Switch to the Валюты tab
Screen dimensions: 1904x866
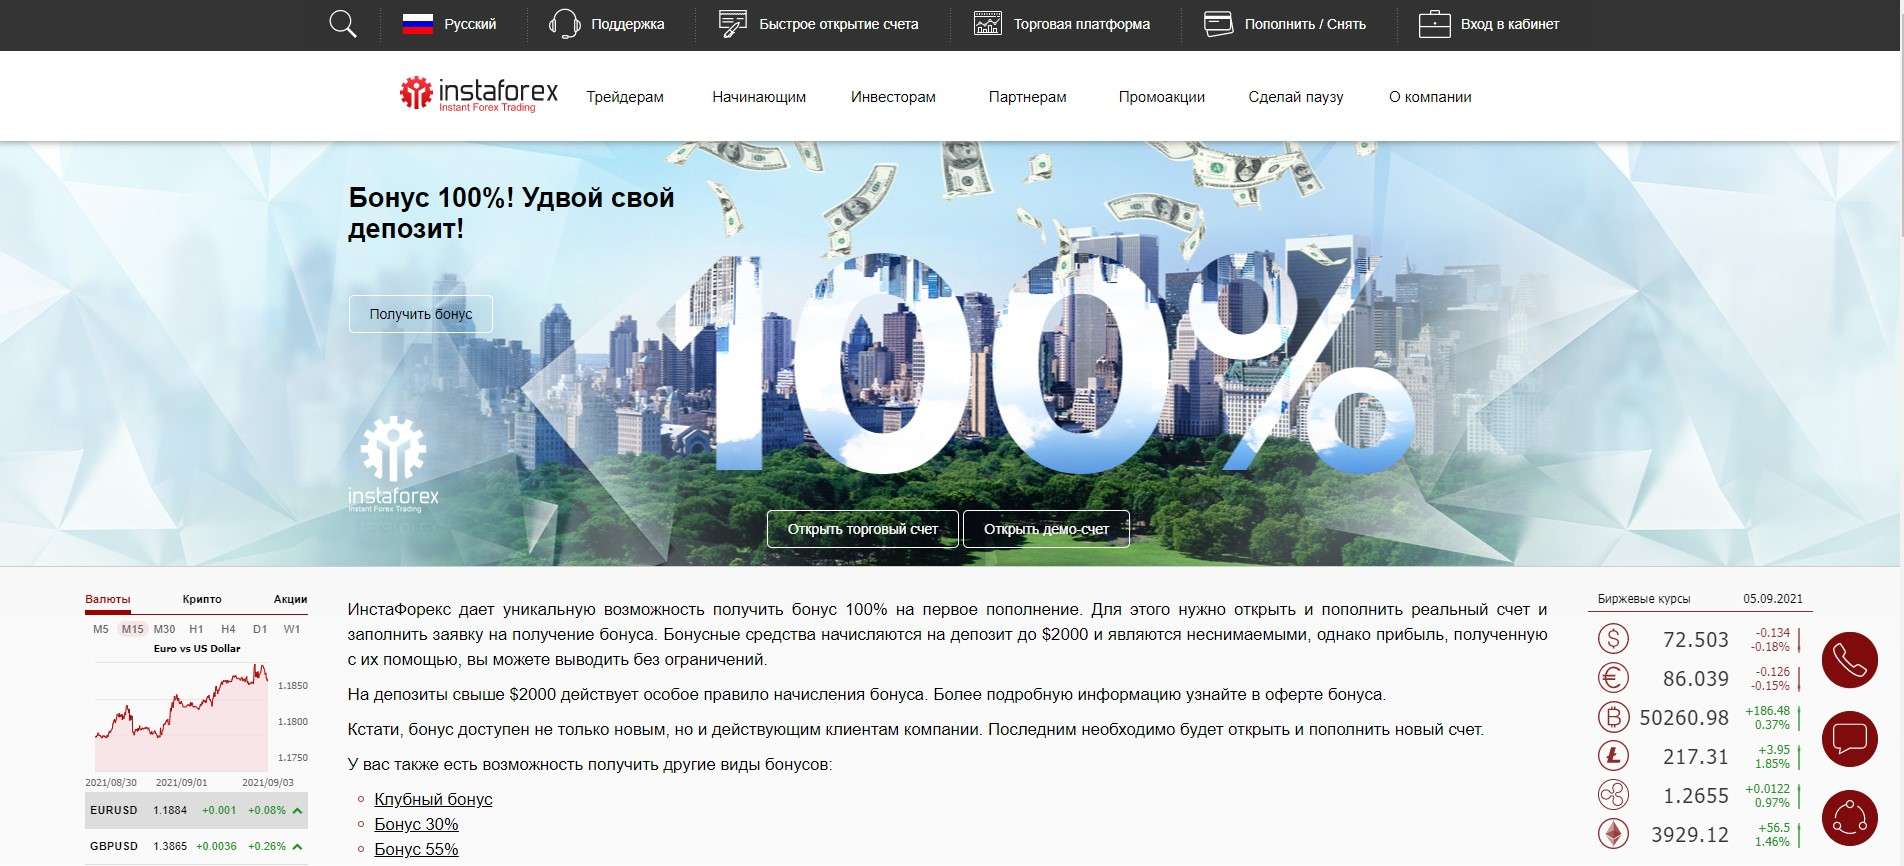108,599
